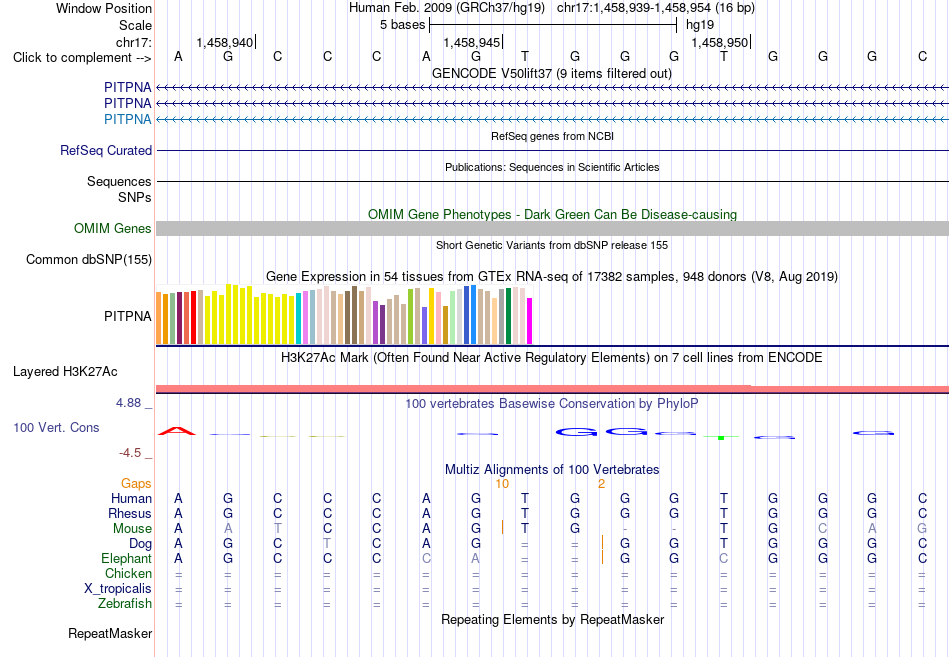
Task: Click the Gaps row label
Action: click(x=136, y=484)
